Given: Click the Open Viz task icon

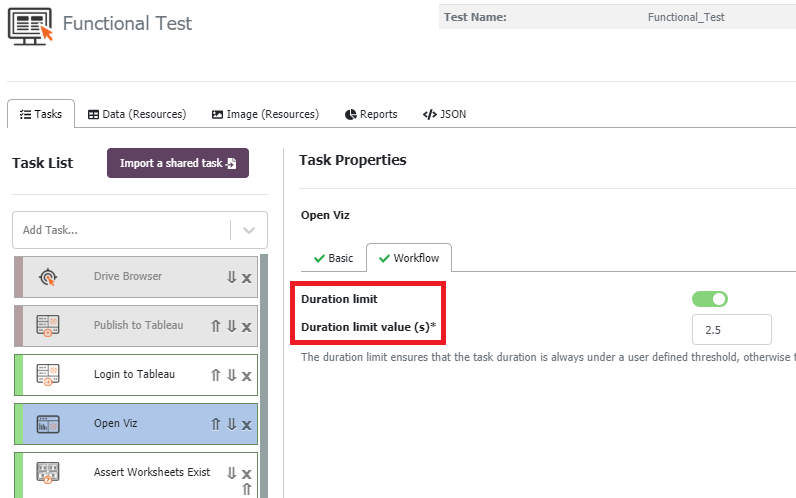Looking at the screenshot, I should pyautogui.click(x=48, y=423).
